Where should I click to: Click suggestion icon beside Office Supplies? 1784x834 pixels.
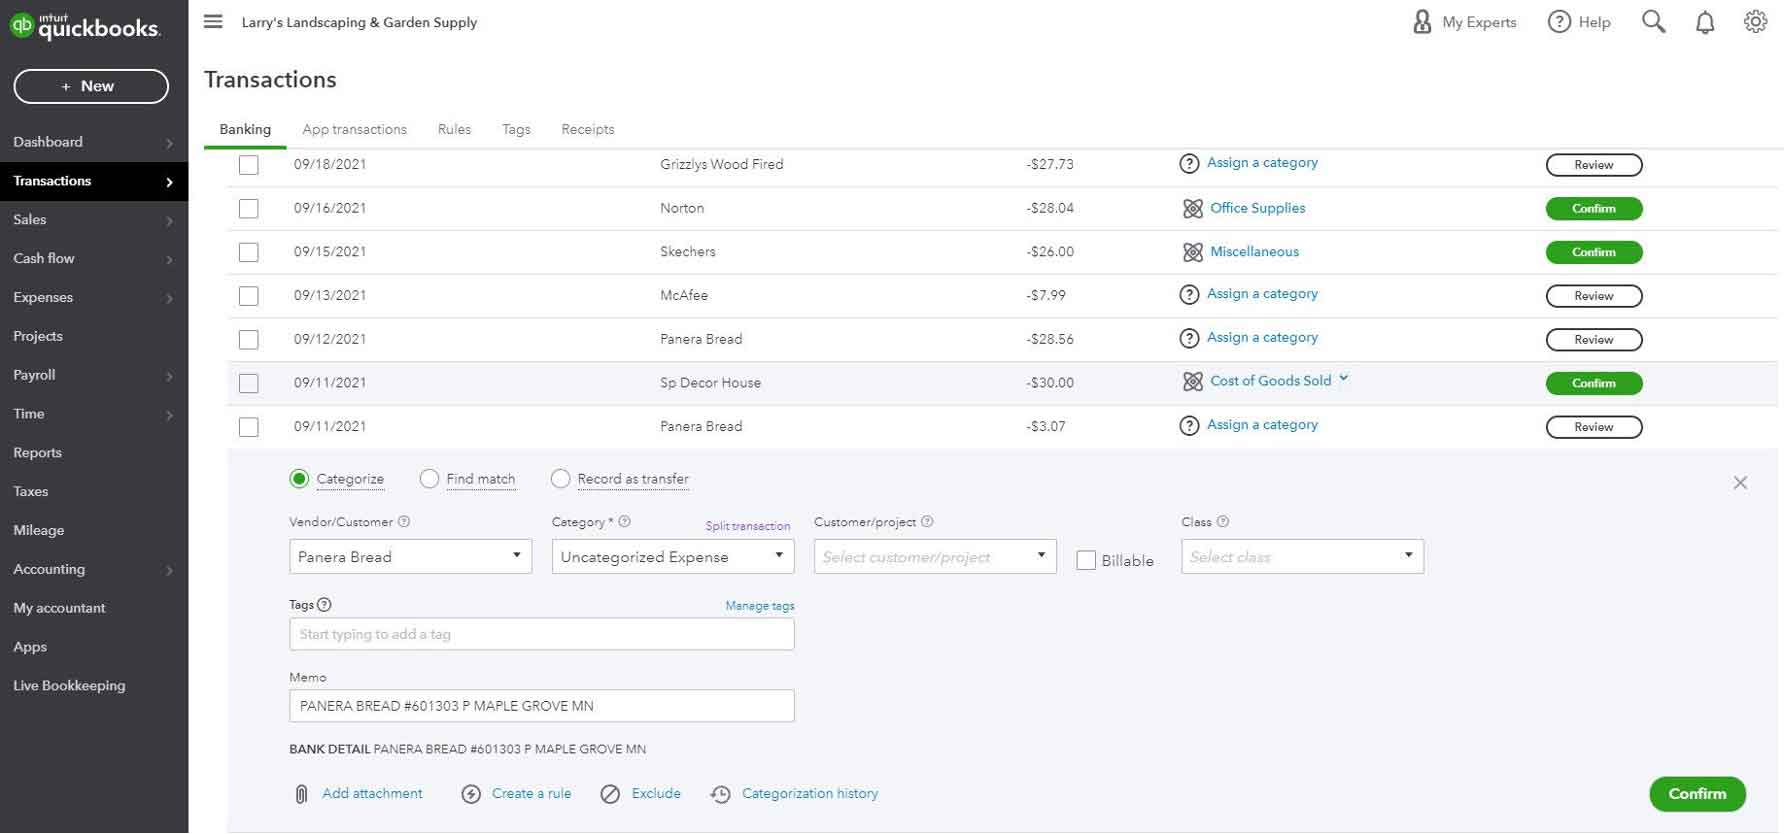coord(1192,208)
